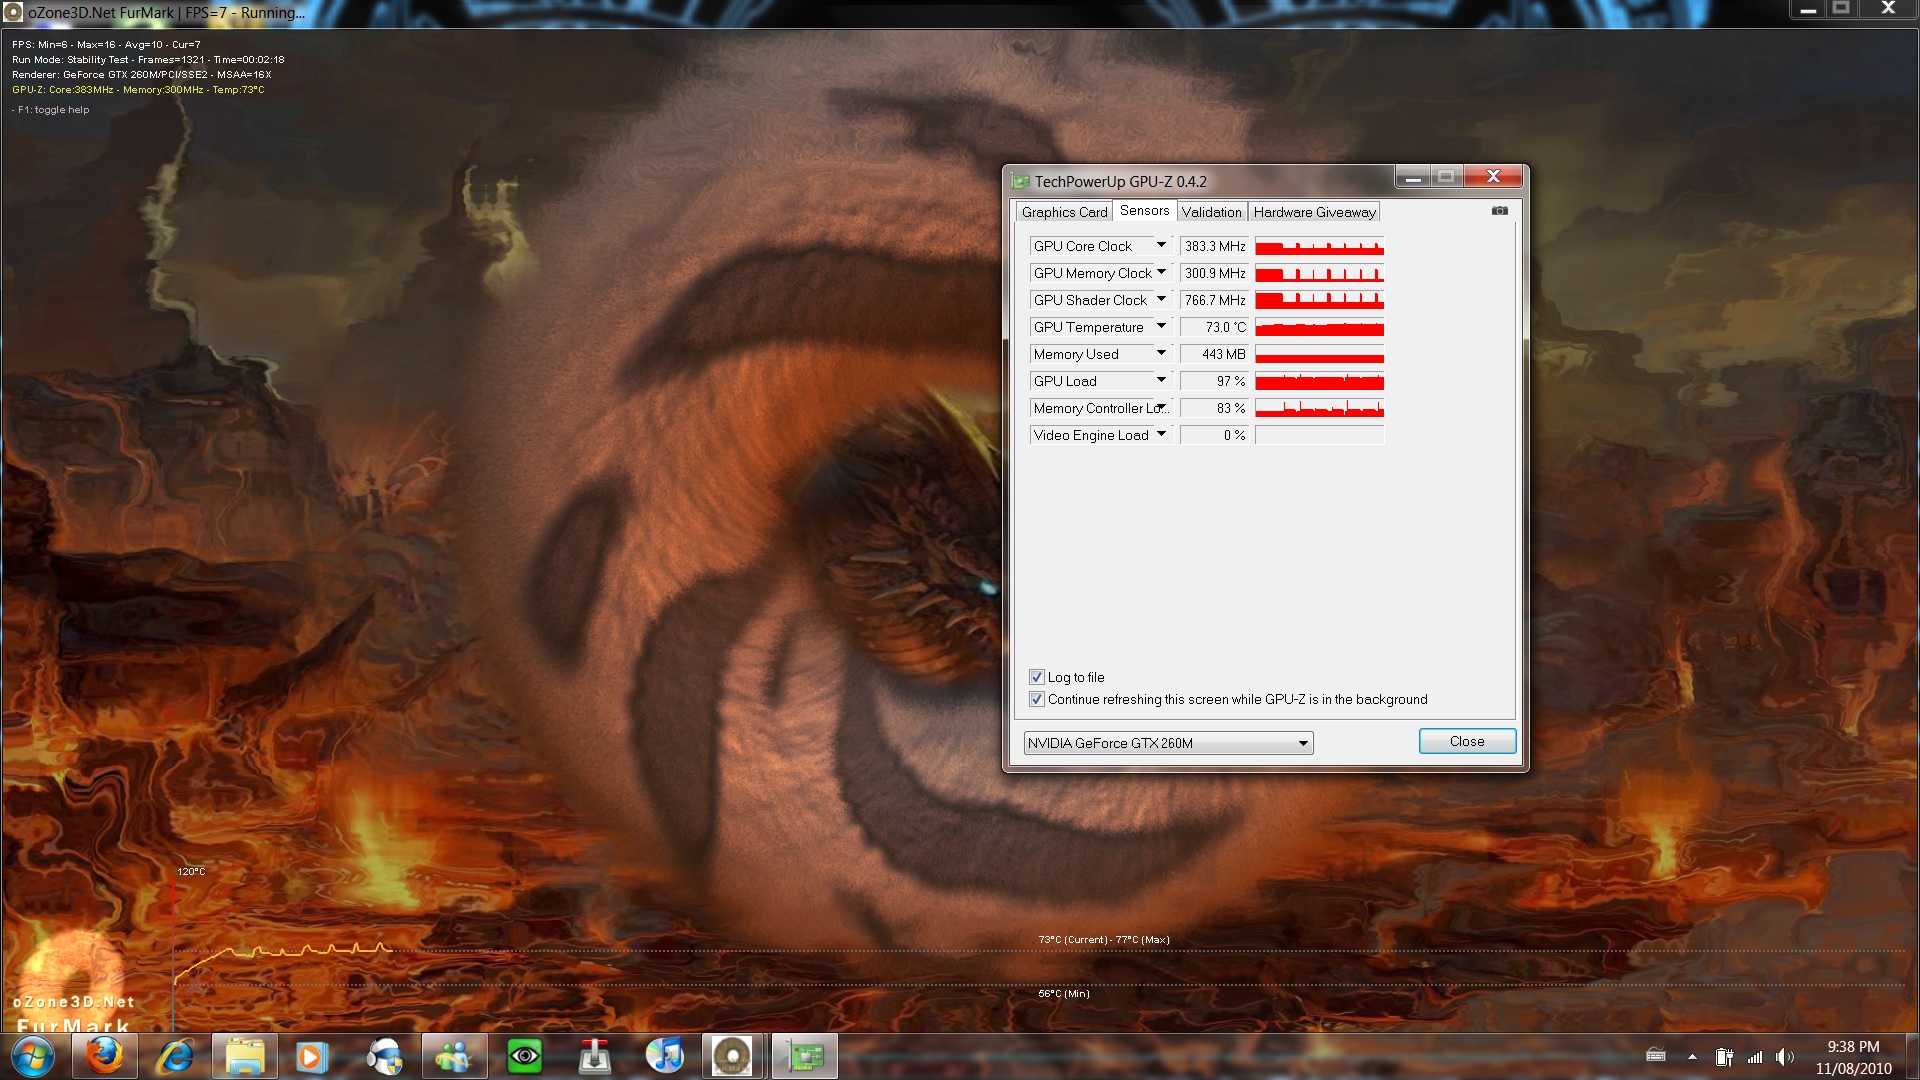Click the GPU Temperature history graph
This screenshot has width=1920, height=1080.
point(1319,327)
